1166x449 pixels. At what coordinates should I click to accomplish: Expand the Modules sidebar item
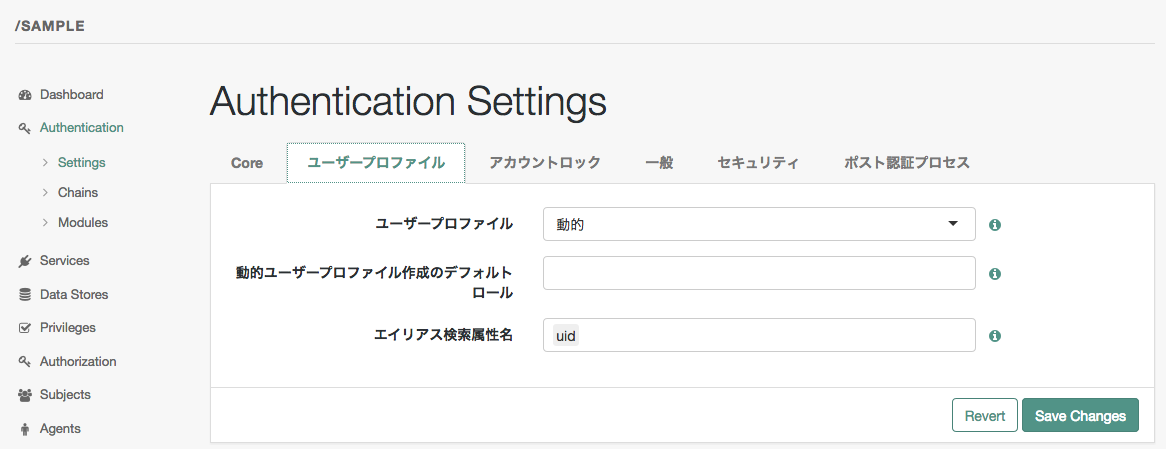pyautogui.click(x=82, y=222)
